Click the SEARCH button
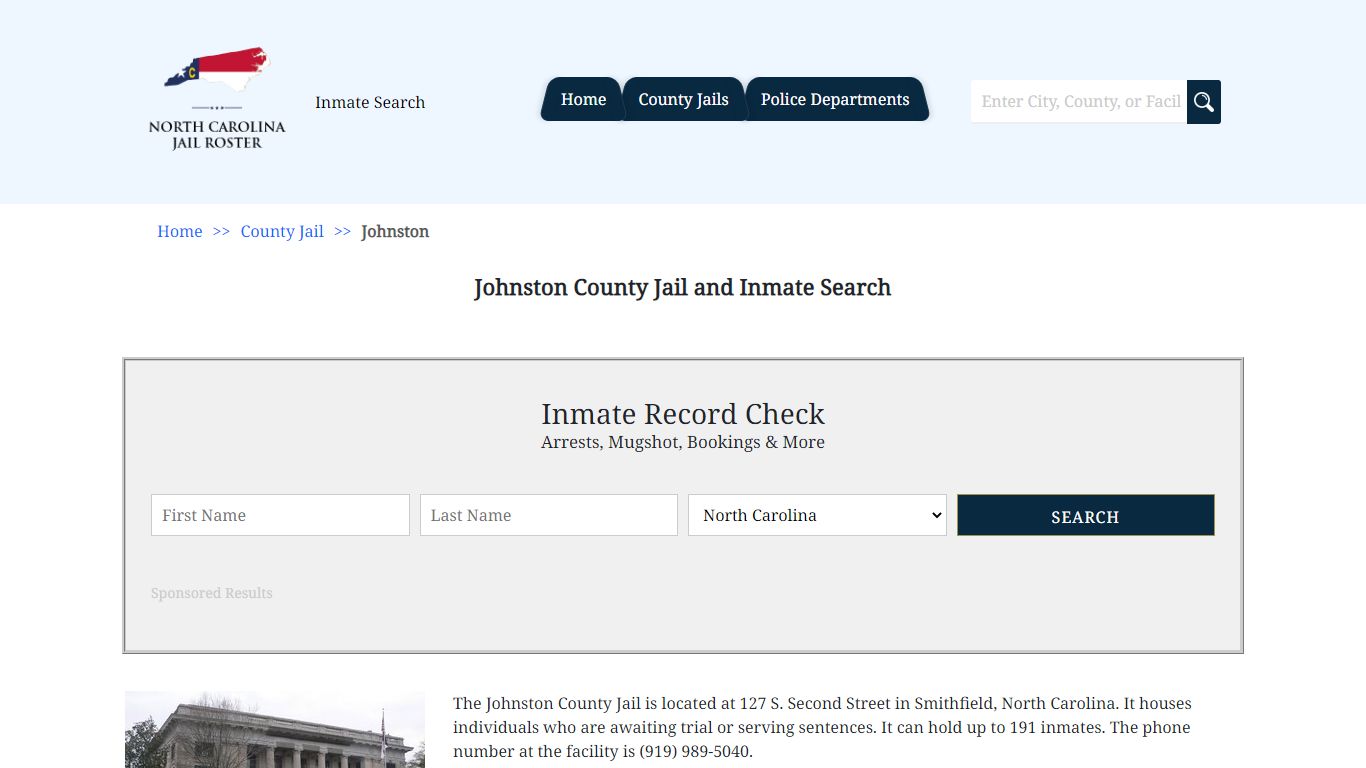This screenshot has height=768, width=1366. [1086, 515]
